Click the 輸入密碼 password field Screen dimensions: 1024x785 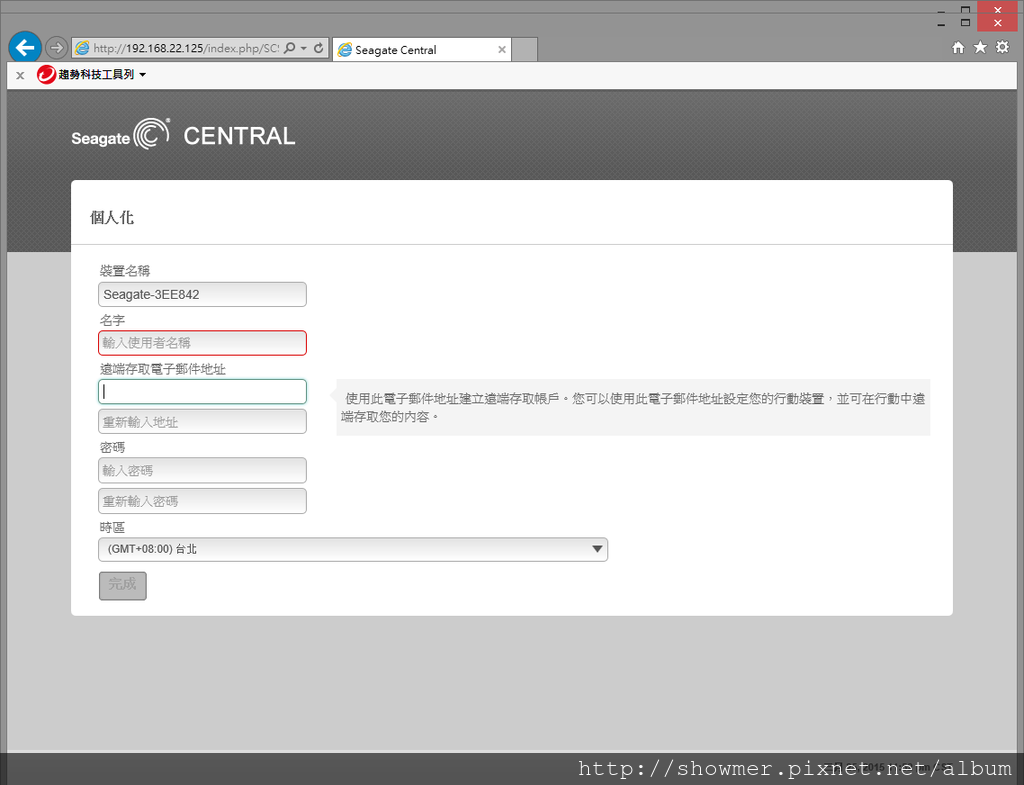click(202, 470)
